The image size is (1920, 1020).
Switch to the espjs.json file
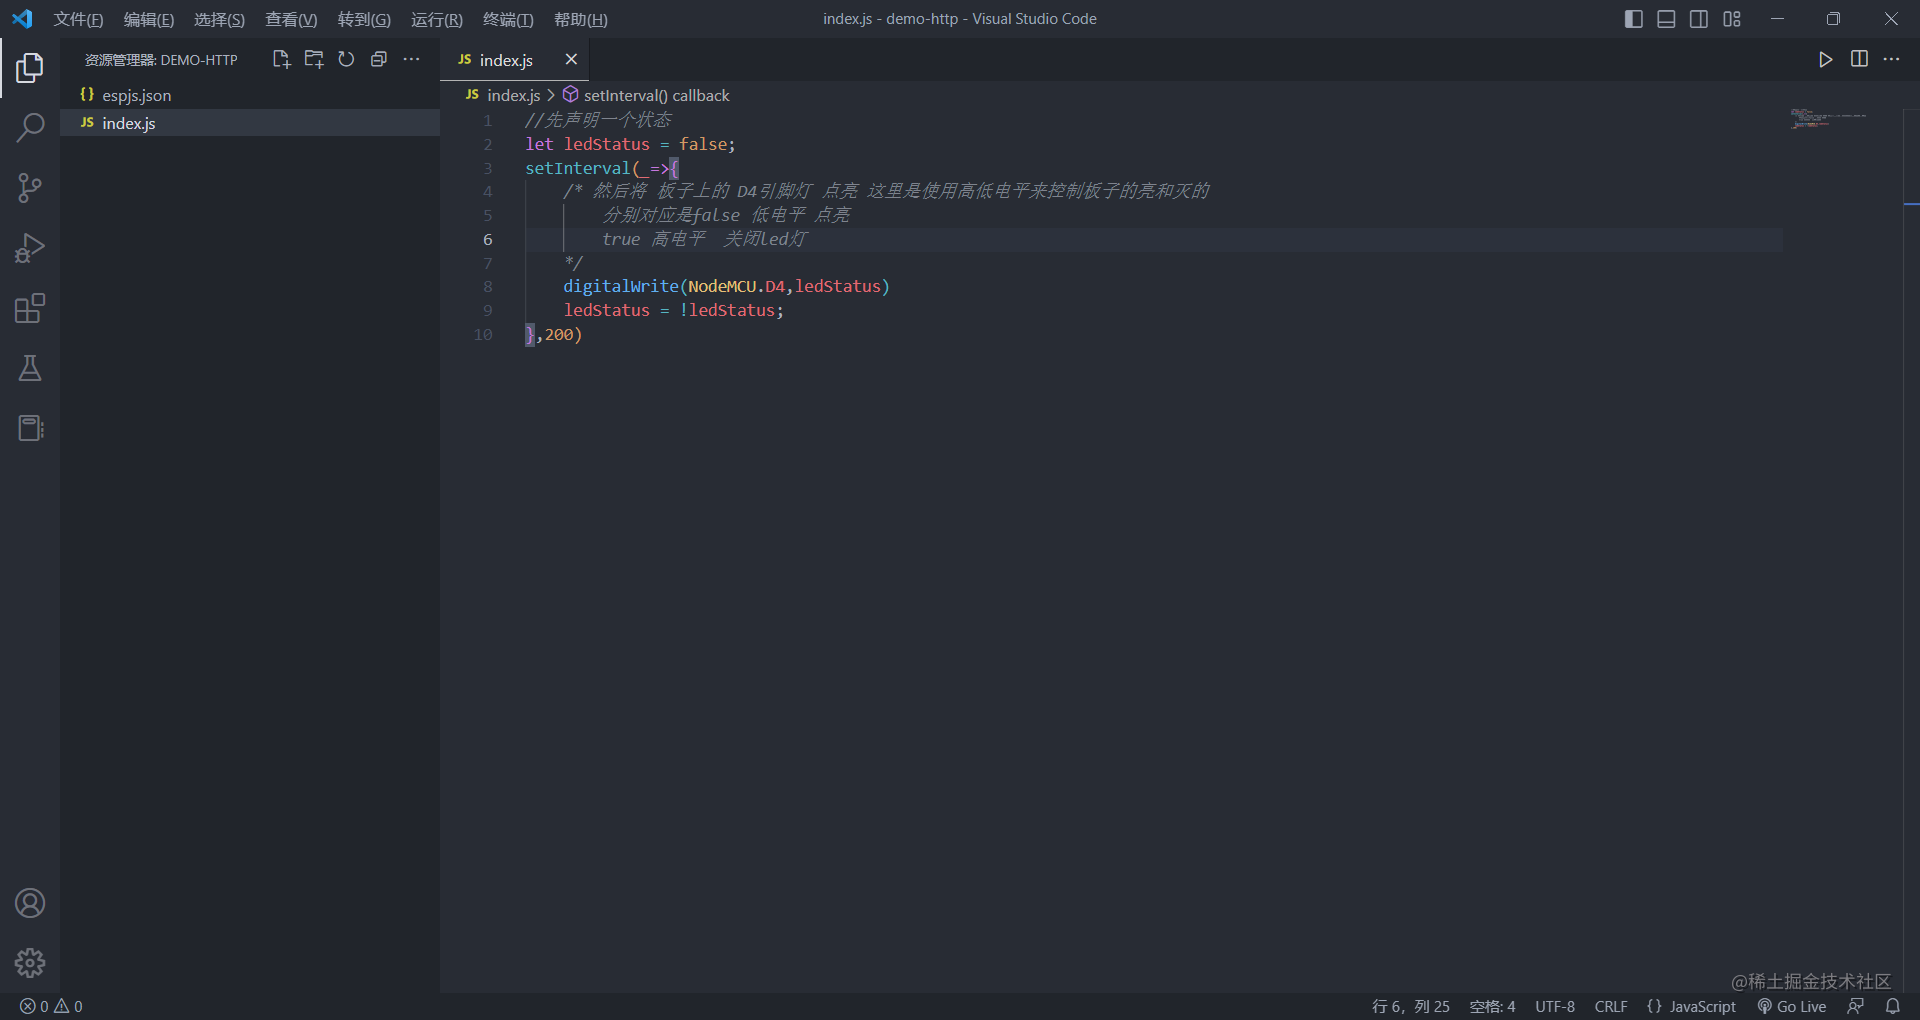point(135,95)
